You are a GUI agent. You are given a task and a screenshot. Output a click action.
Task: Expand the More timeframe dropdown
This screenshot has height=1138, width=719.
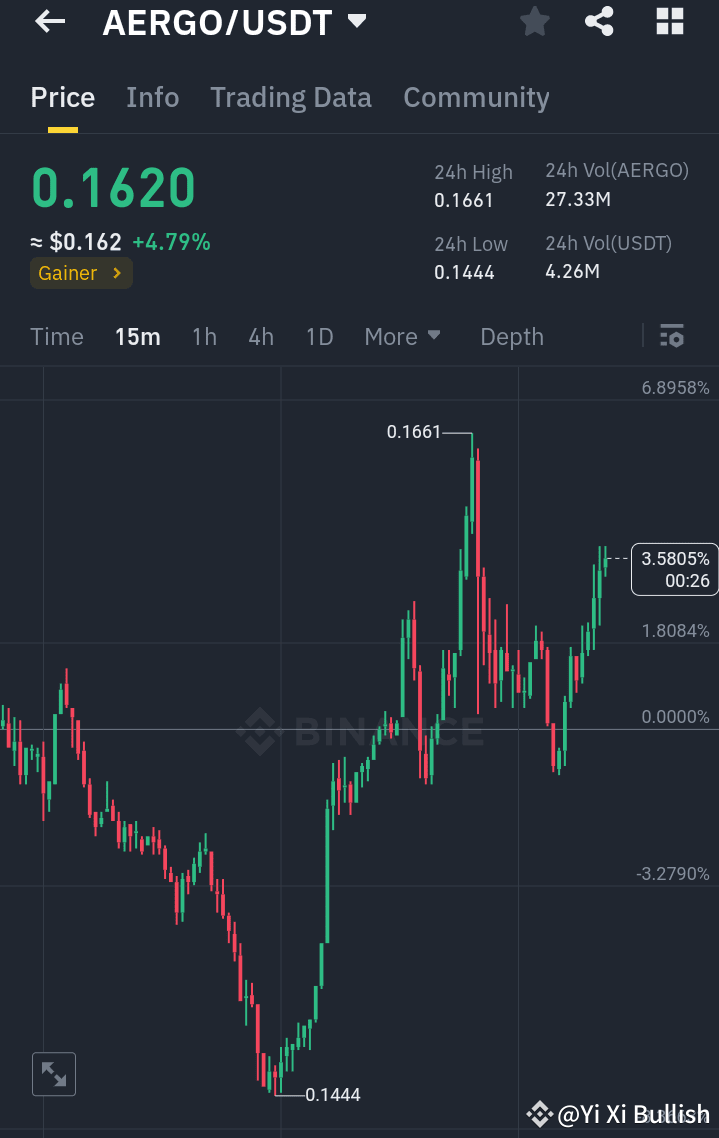pyautogui.click(x=402, y=337)
